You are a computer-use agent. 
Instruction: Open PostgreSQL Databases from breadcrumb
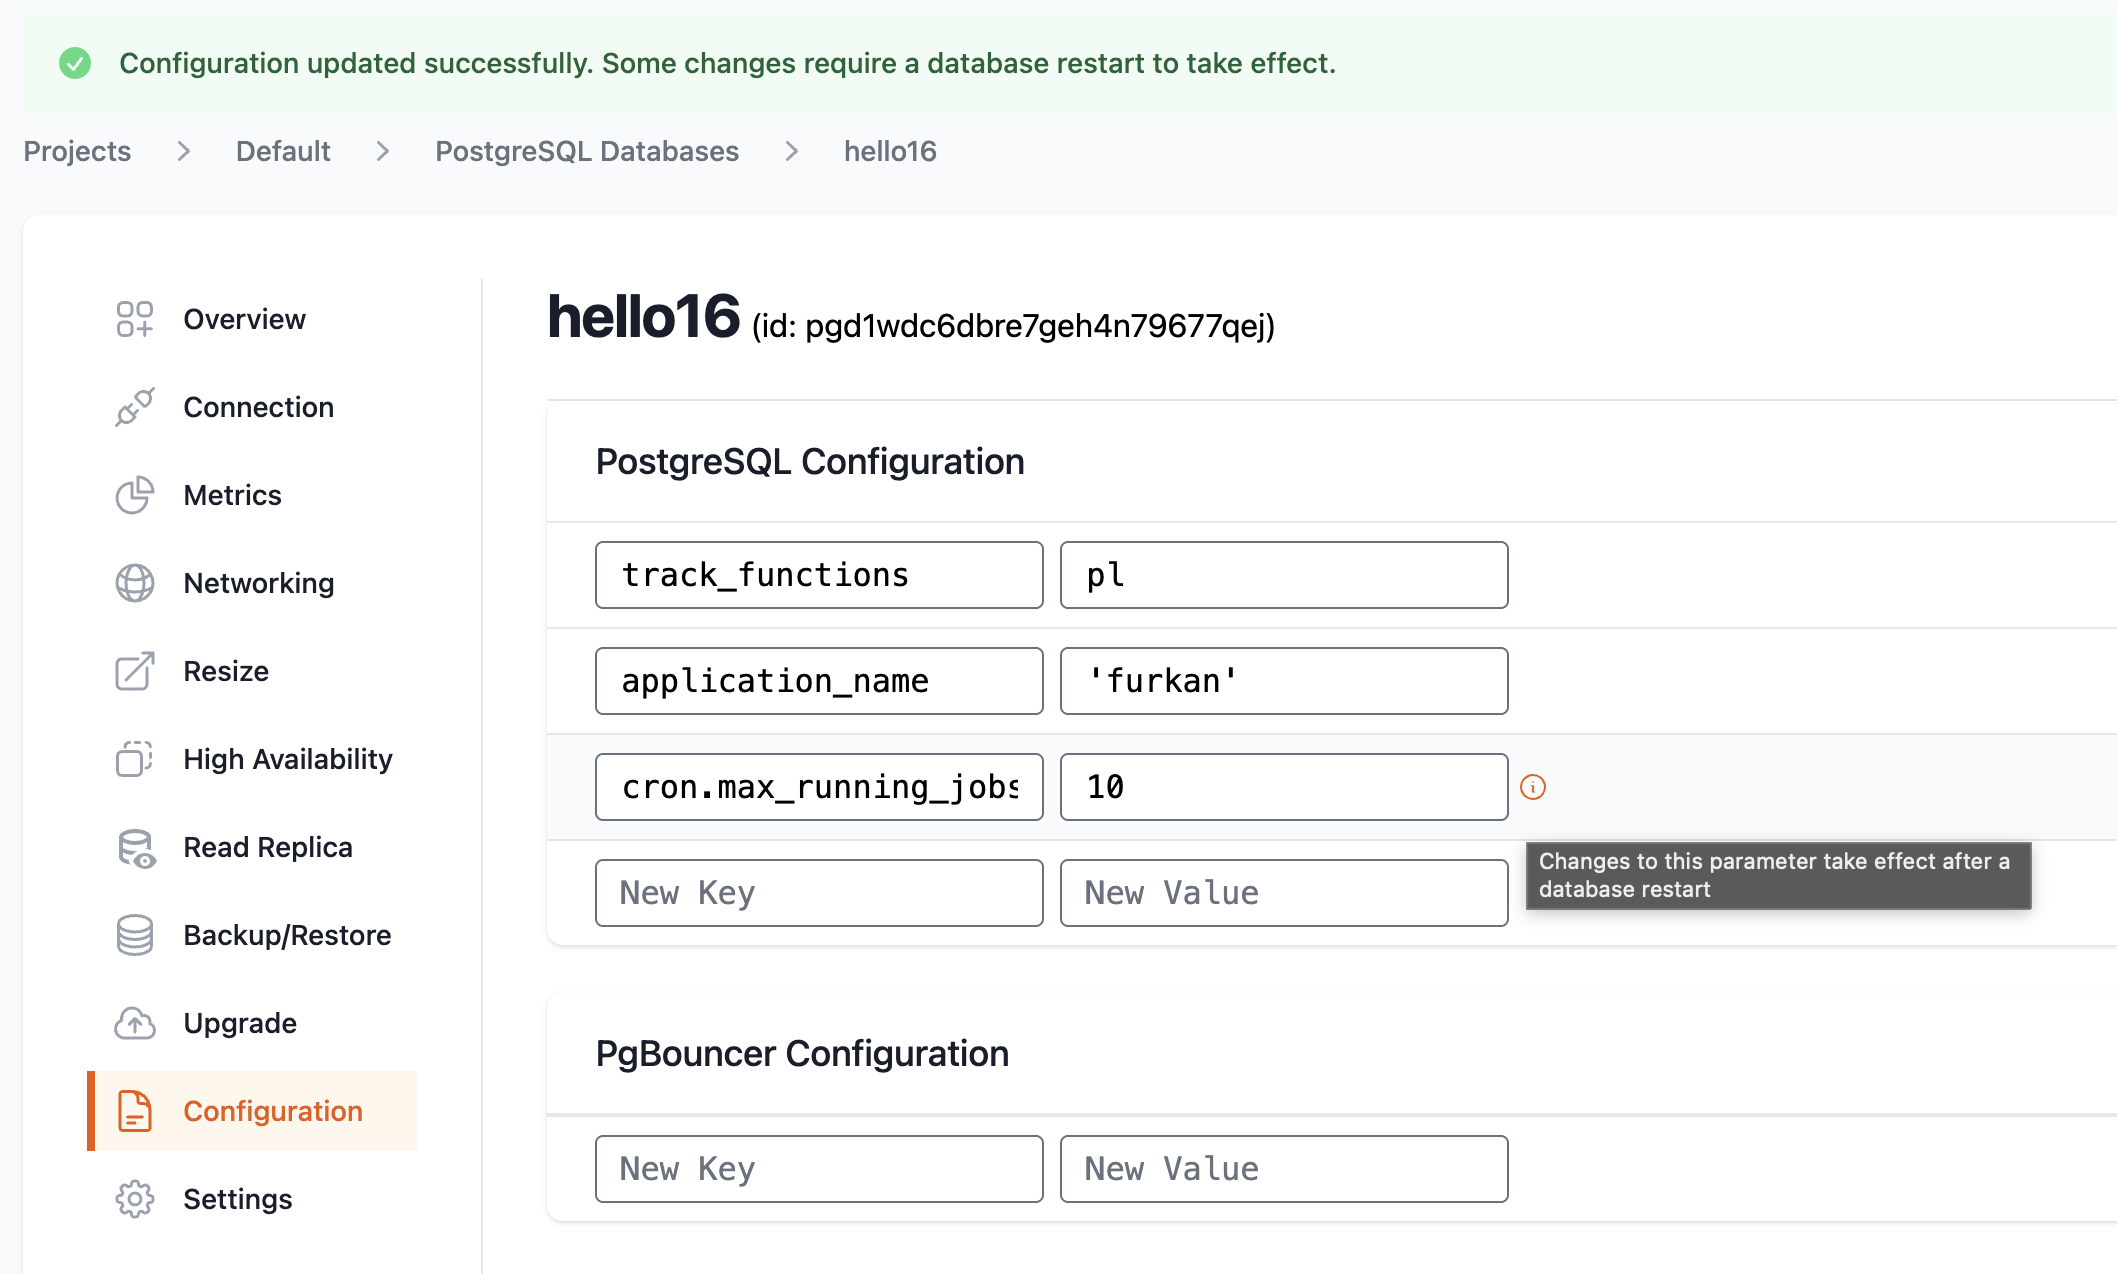(x=587, y=151)
